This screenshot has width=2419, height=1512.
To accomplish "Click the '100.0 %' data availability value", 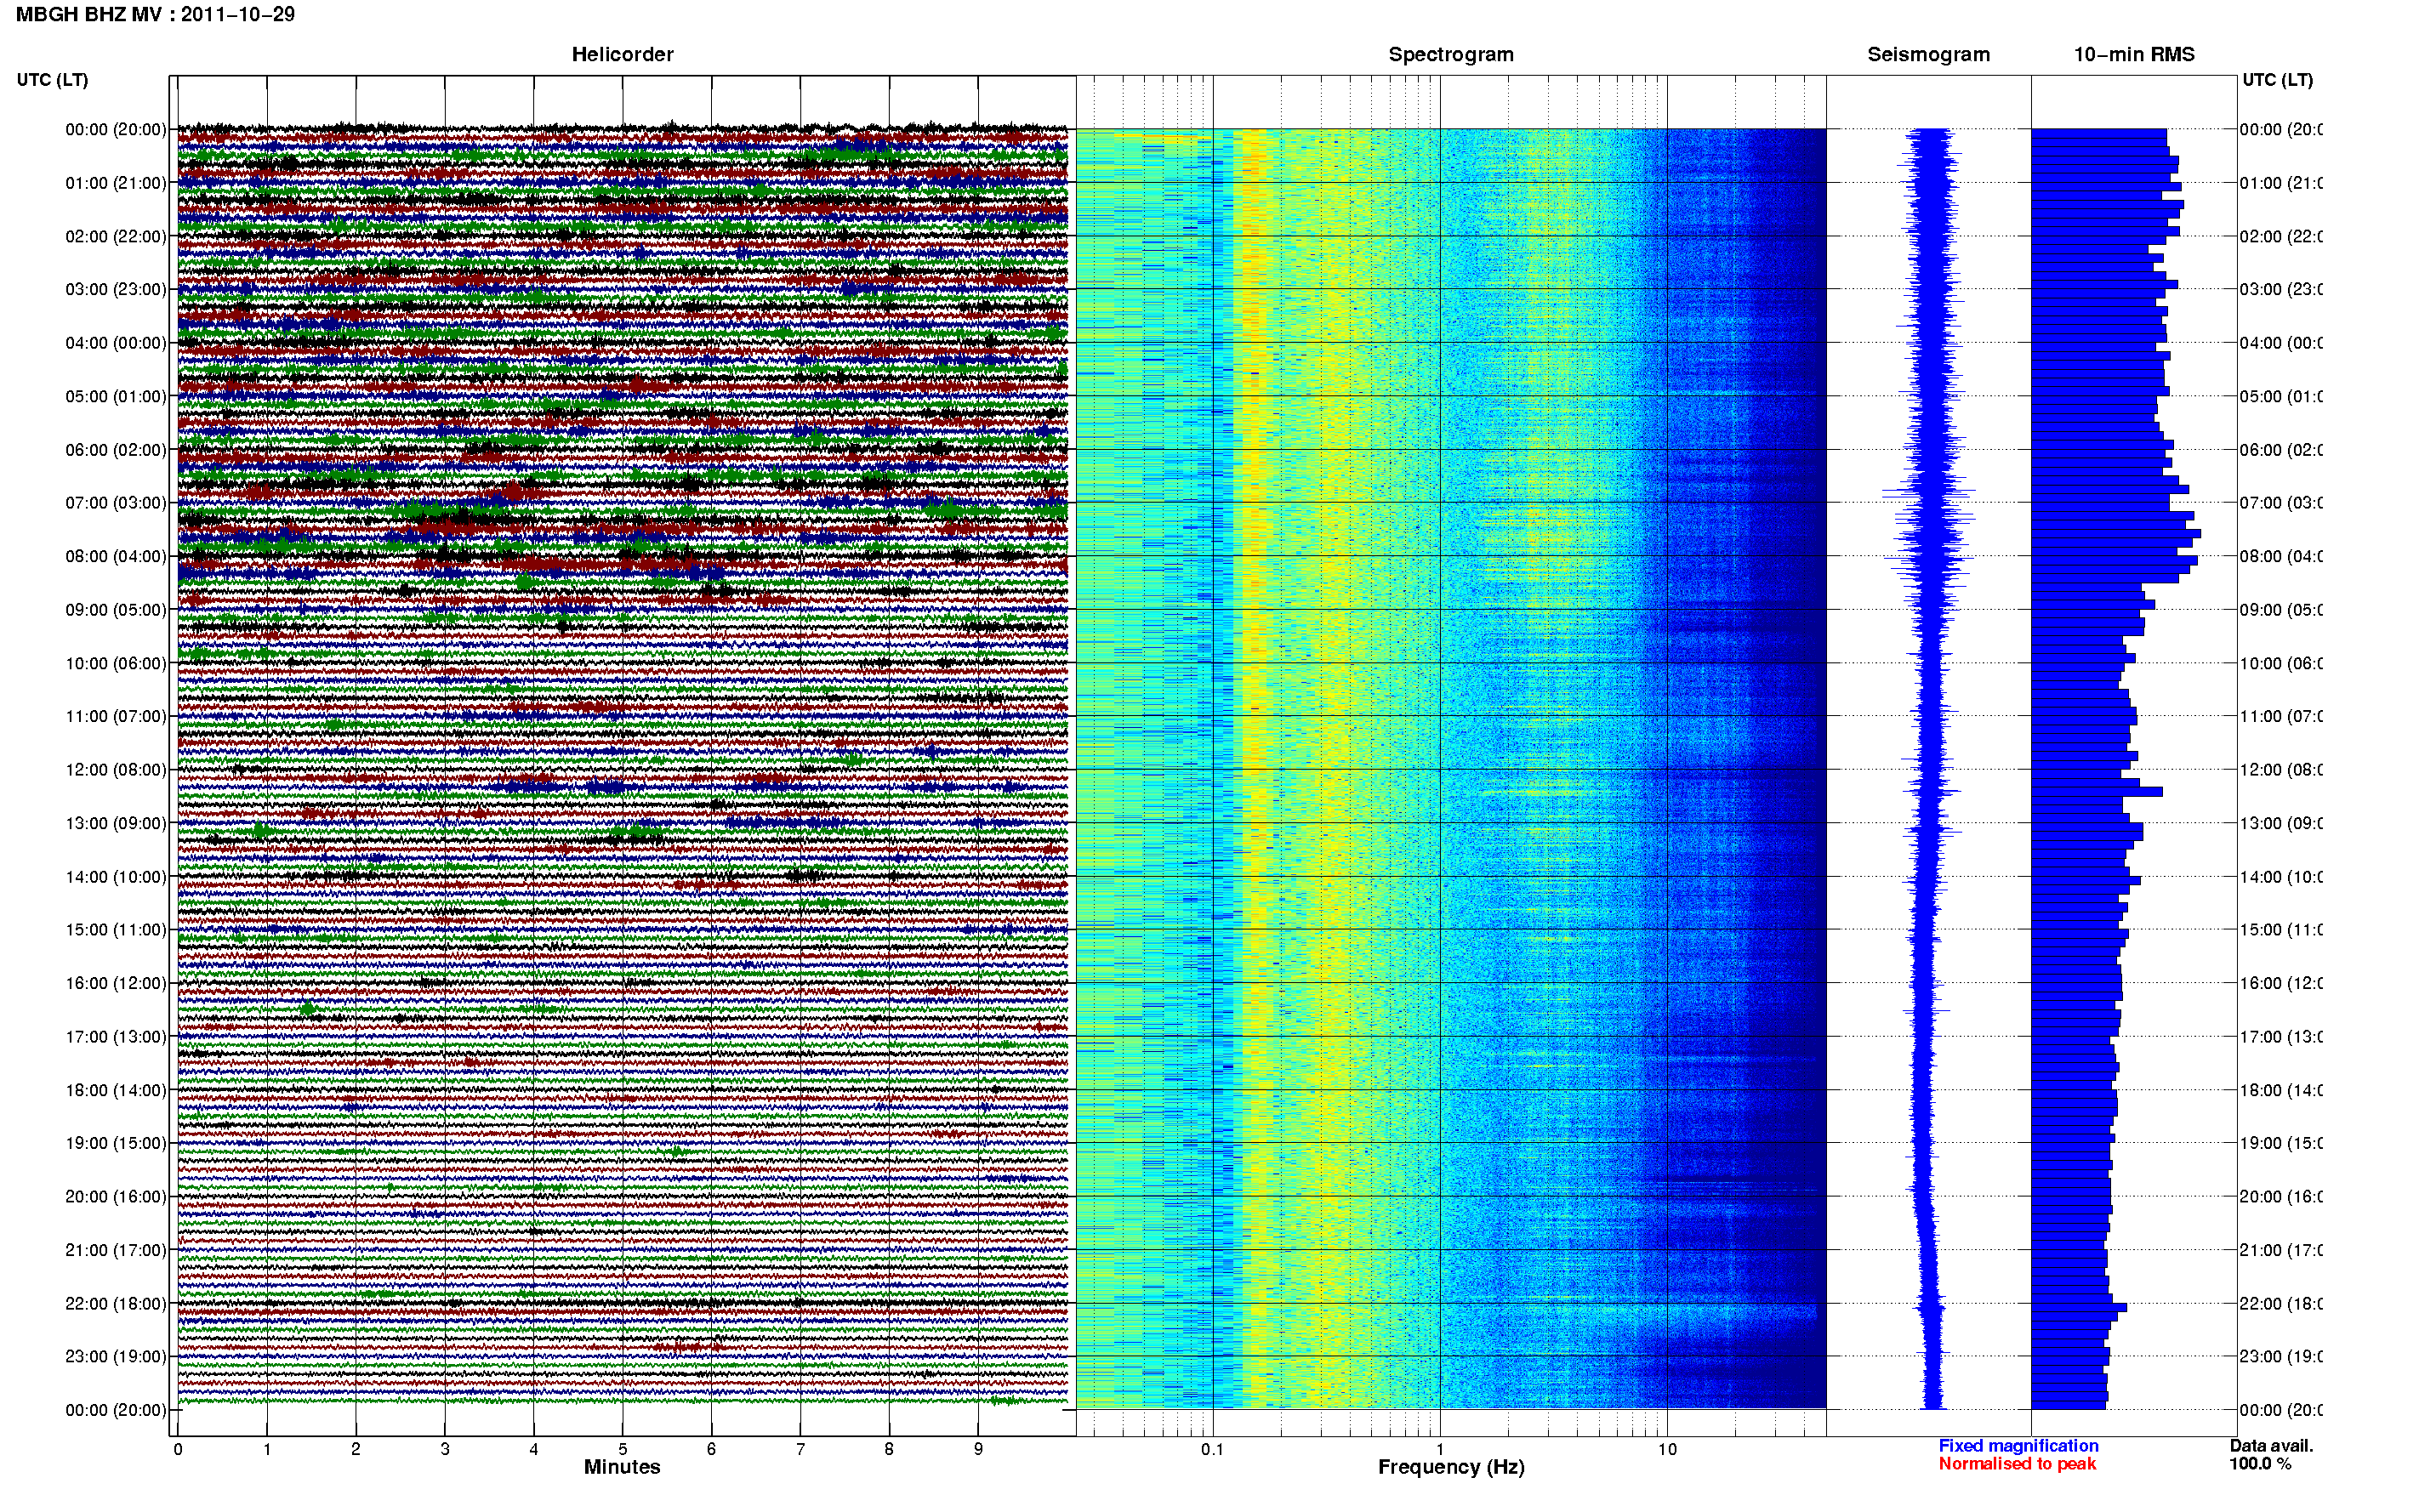I will 2260,1464.
